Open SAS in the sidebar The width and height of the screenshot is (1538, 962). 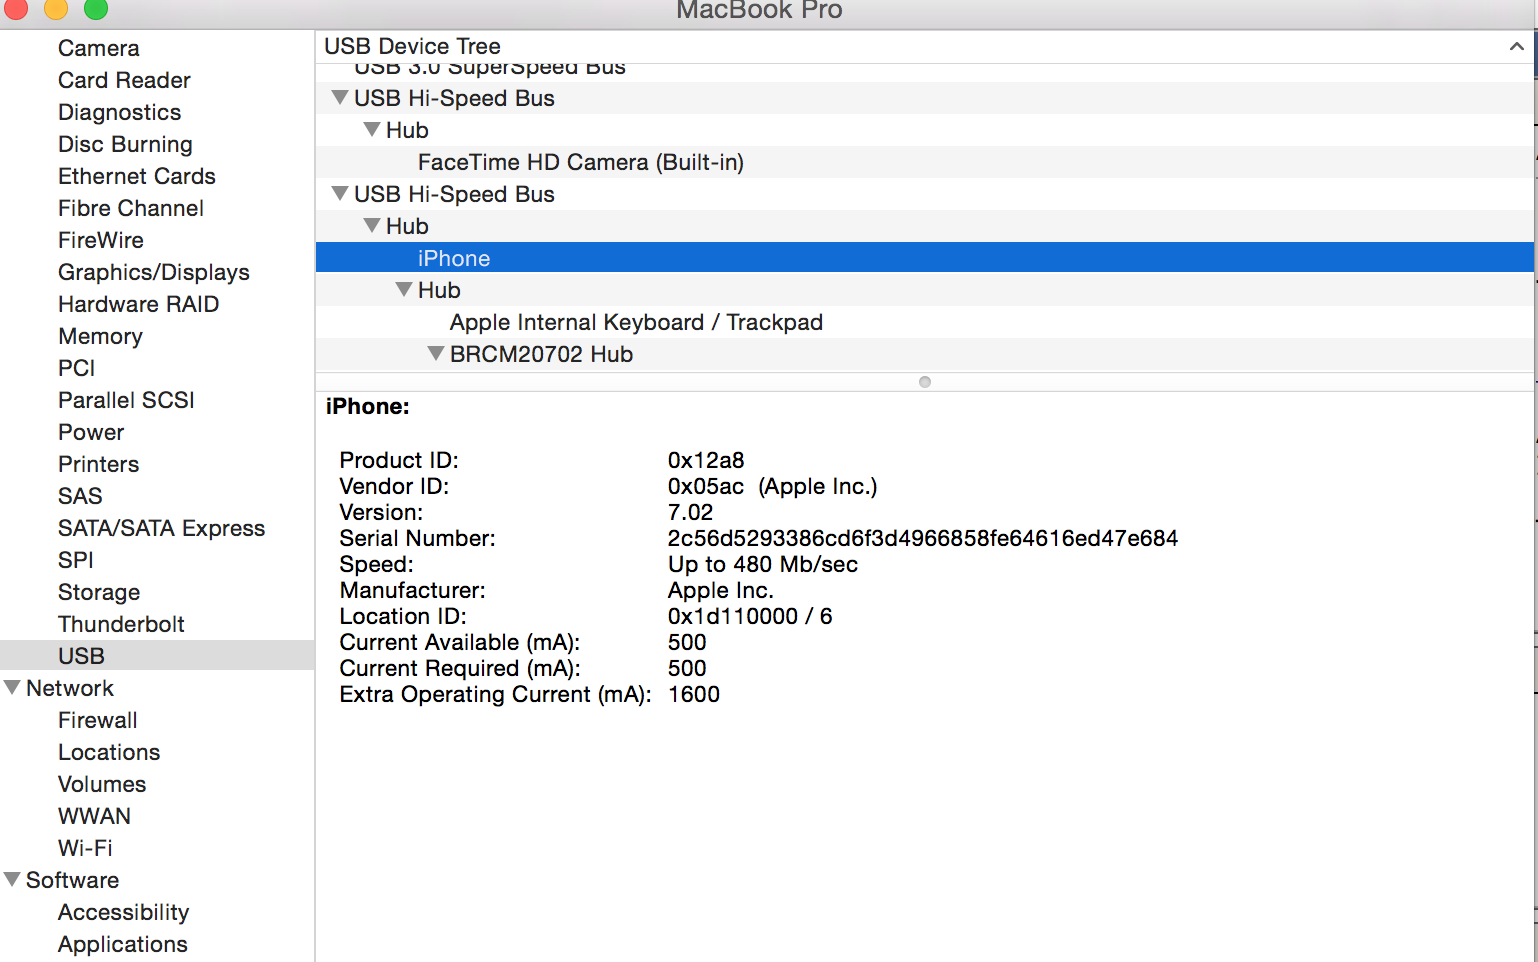coord(80,496)
